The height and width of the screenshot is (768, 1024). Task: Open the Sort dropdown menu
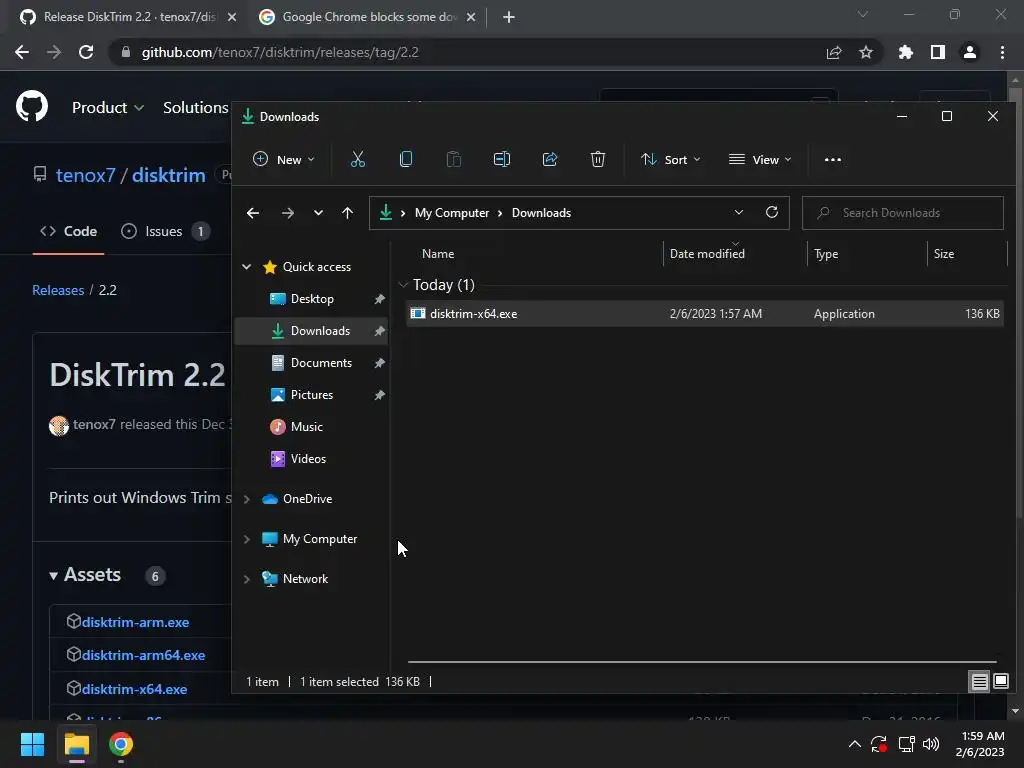pyautogui.click(x=671, y=159)
